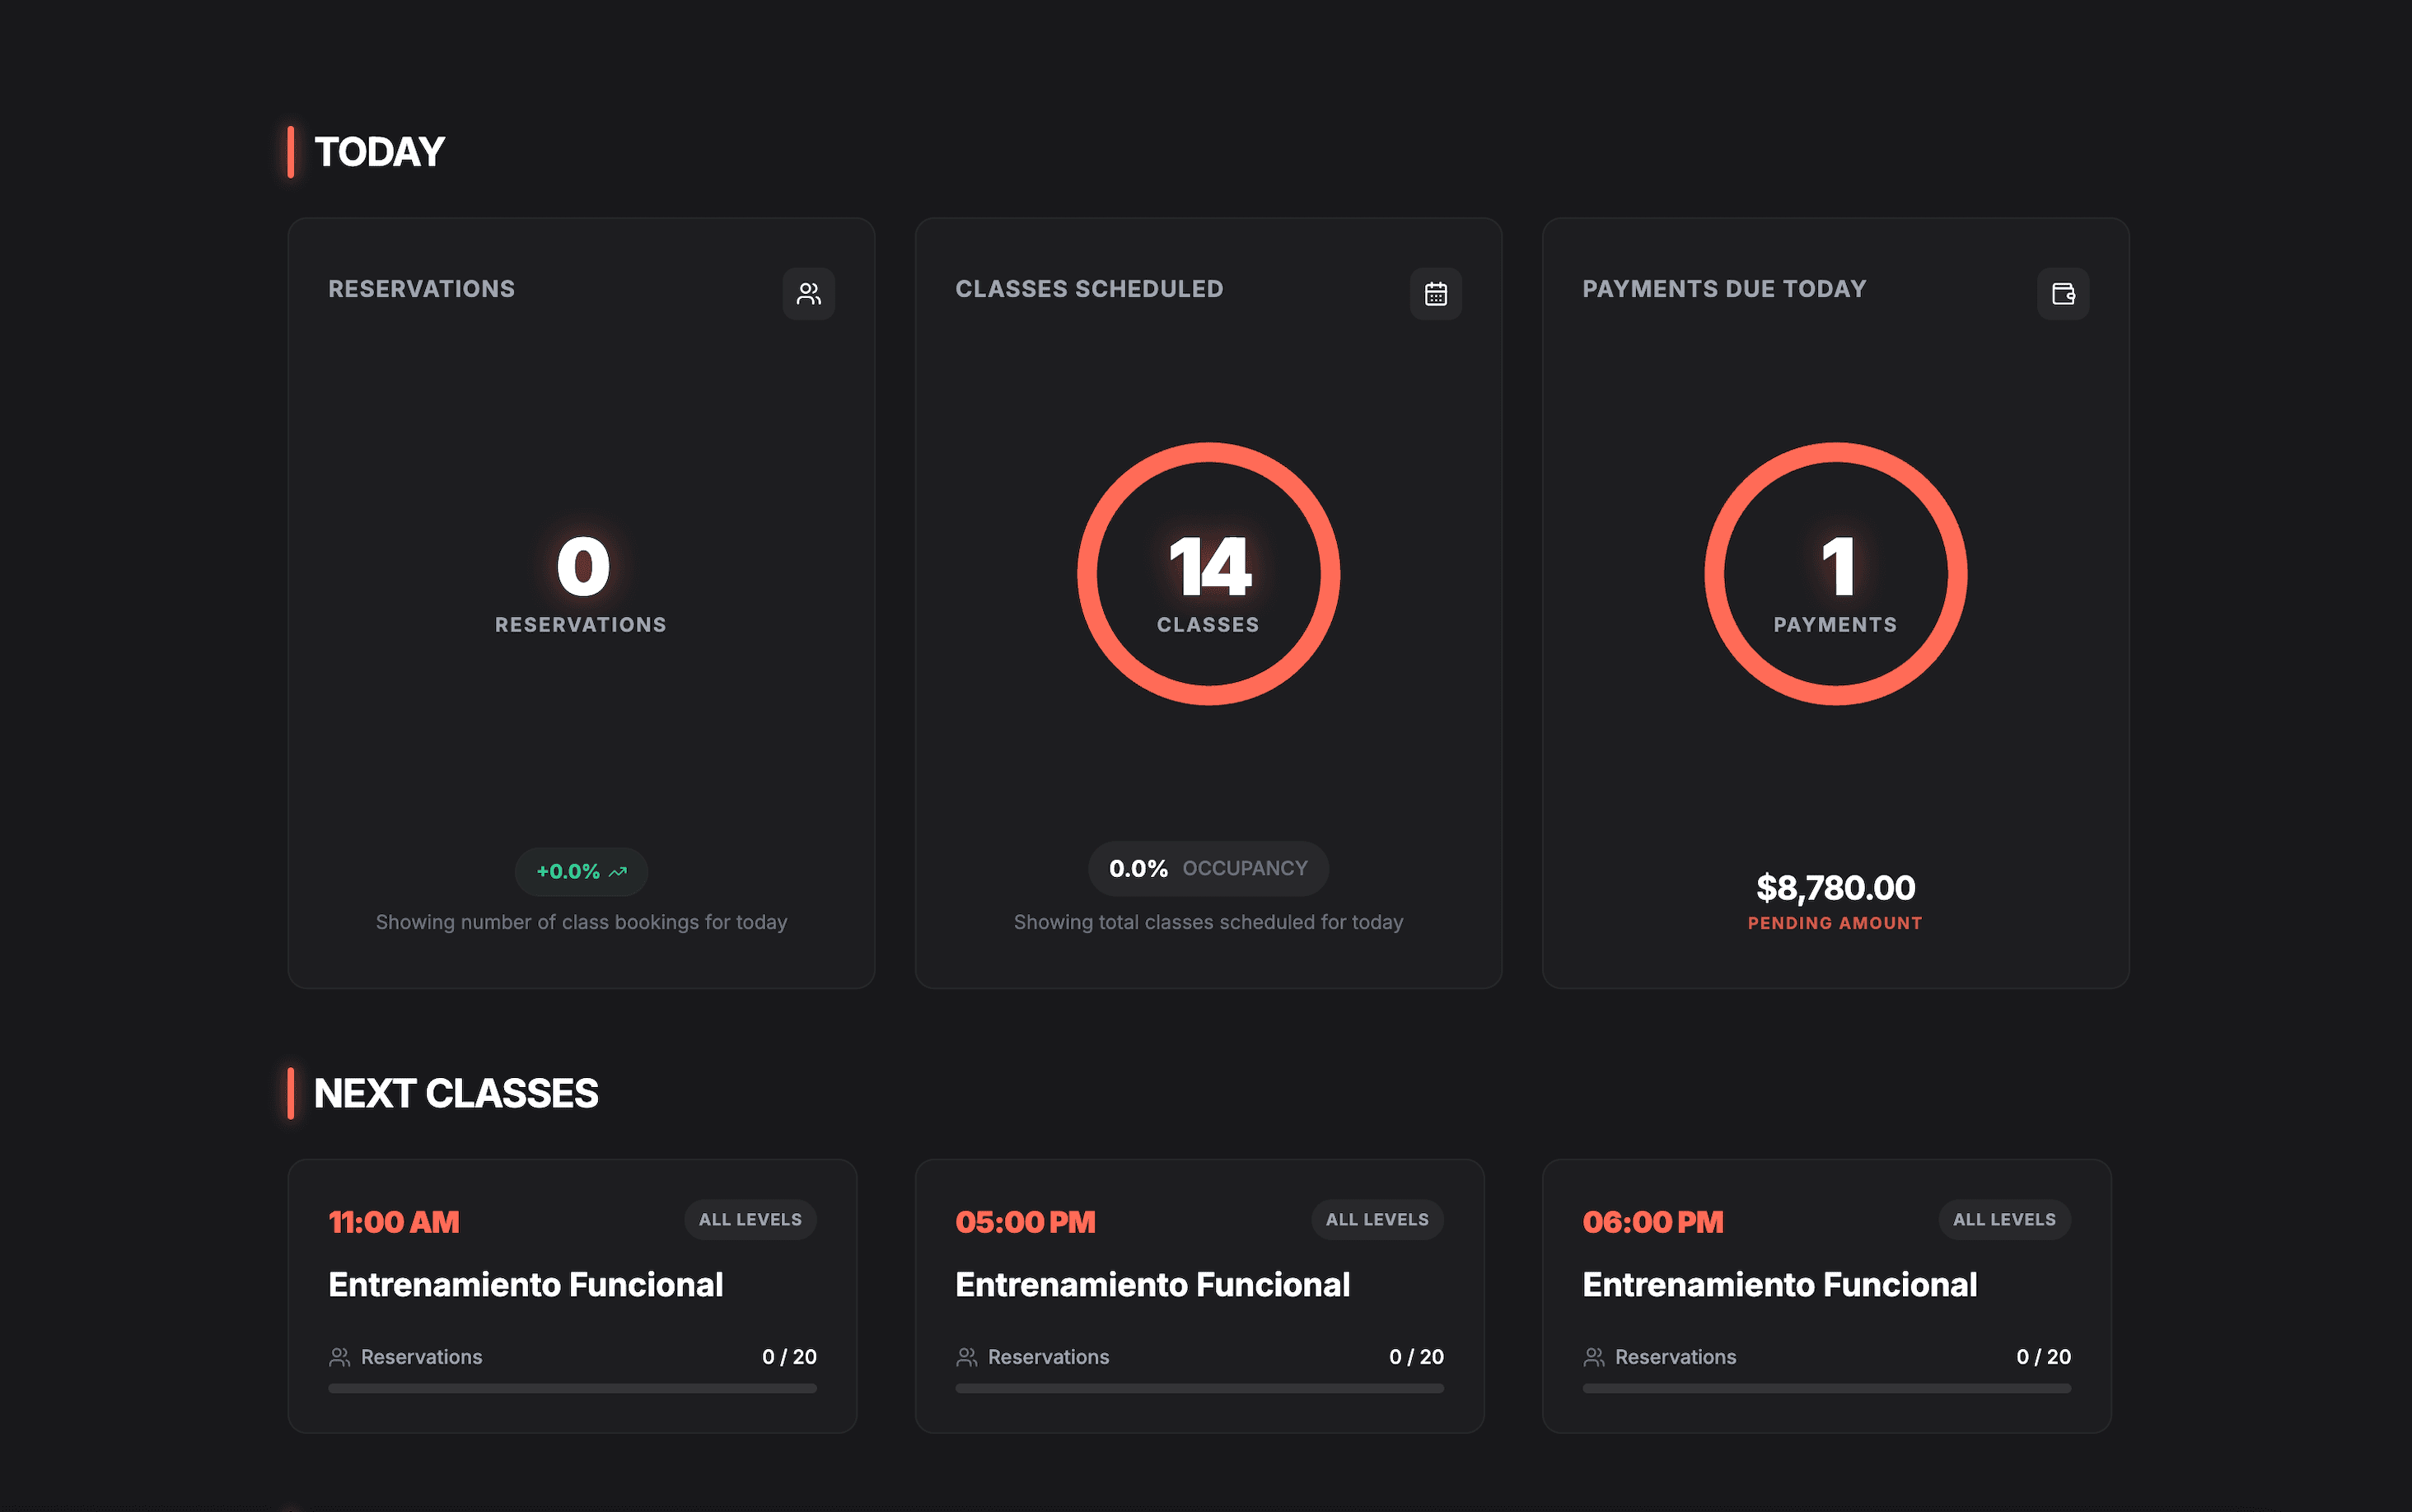Click the reservations progress bar on the 11:00 AM card
The width and height of the screenshot is (2412, 1512).
tap(572, 1388)
